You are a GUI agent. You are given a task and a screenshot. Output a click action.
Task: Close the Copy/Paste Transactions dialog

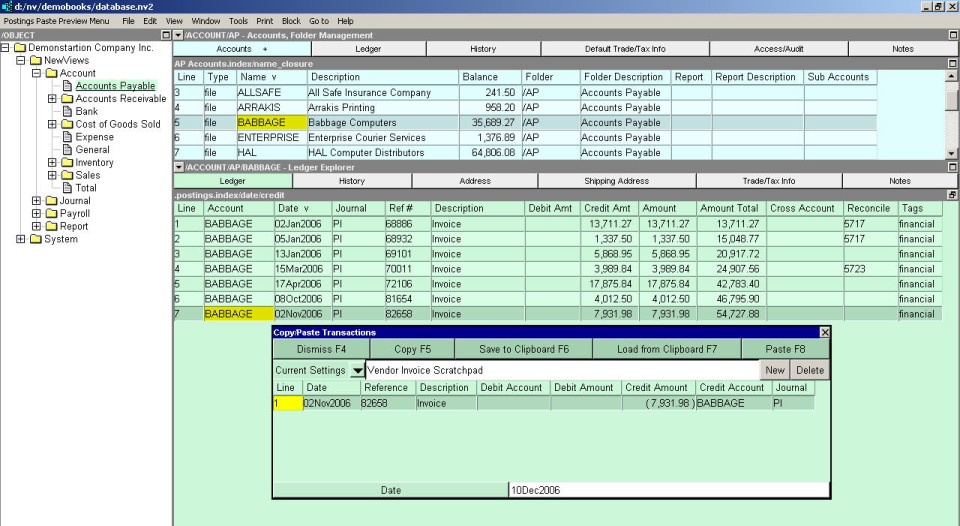coord(825,332)
